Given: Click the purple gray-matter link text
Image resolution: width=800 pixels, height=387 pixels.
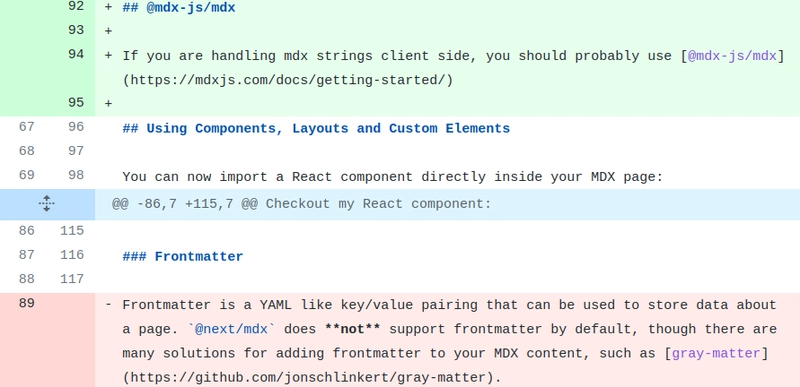Looking at the screenshot, I should [x=716, y=353].
